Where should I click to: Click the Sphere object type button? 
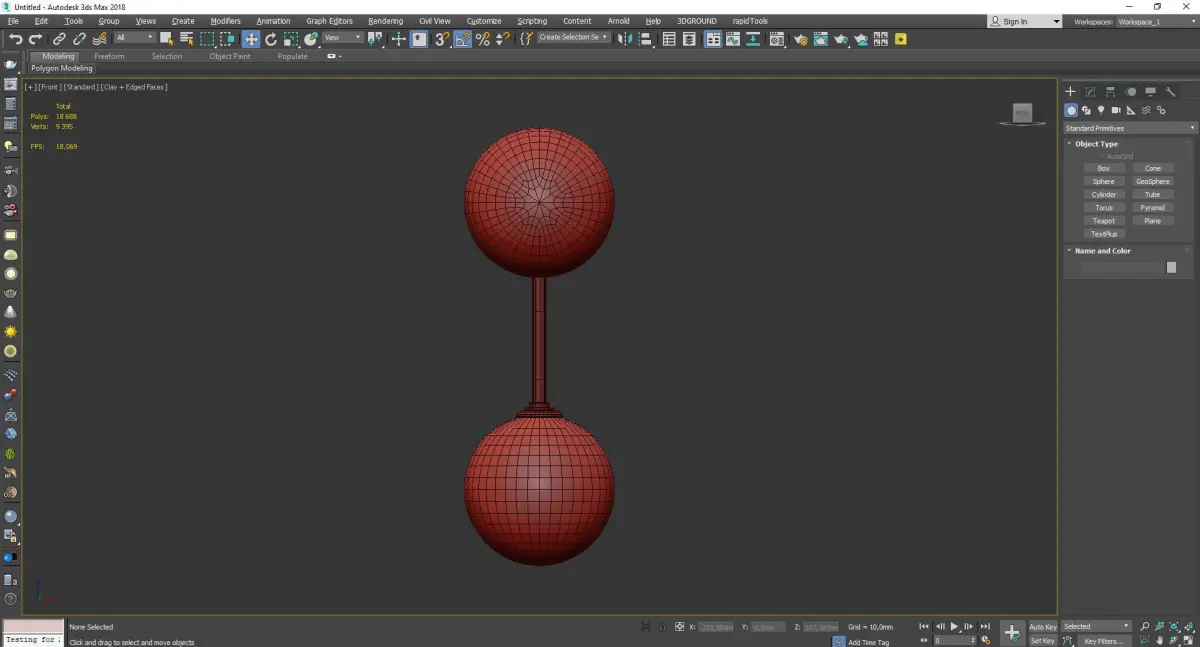pyautogui.click(x=1104, y=182)
